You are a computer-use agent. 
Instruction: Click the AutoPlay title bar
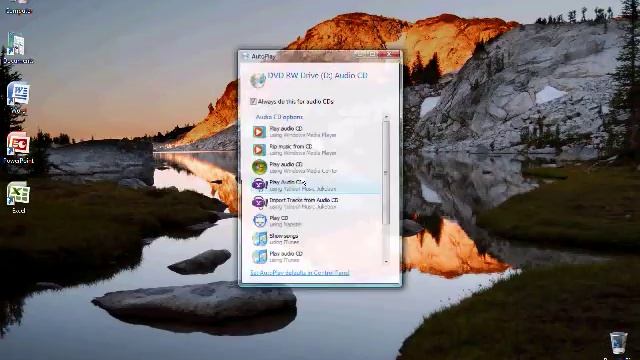[298, 56]
